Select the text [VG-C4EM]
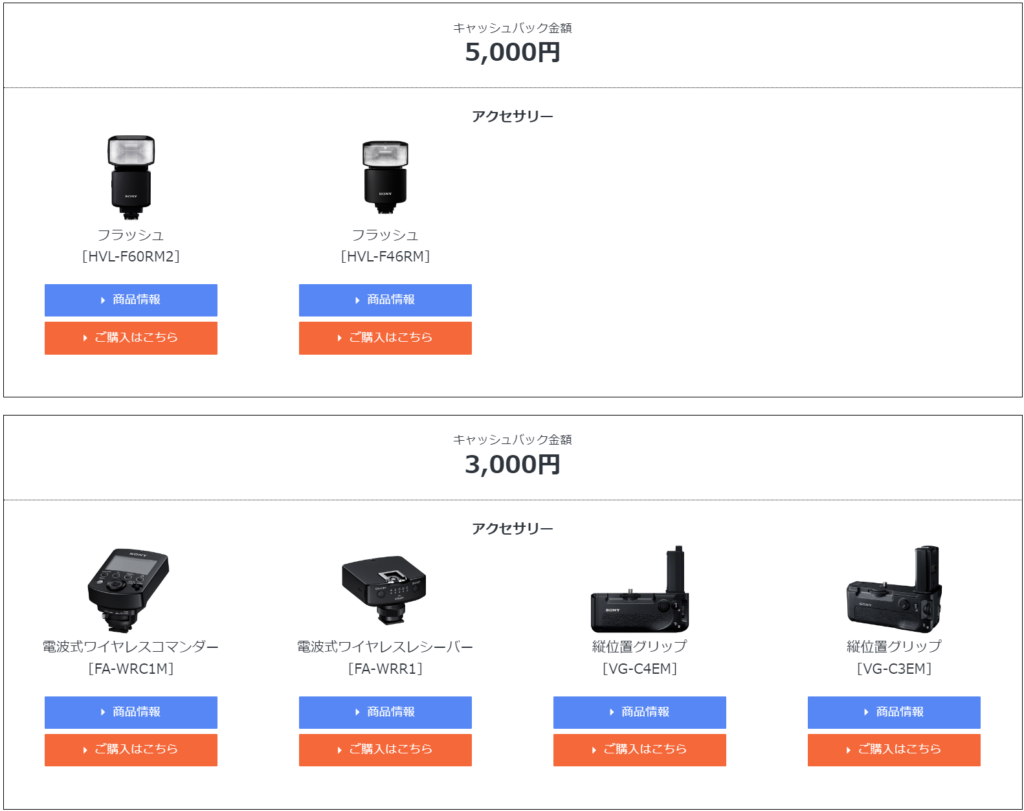The width and height of the screenshot is (1024, 811). 639,669
